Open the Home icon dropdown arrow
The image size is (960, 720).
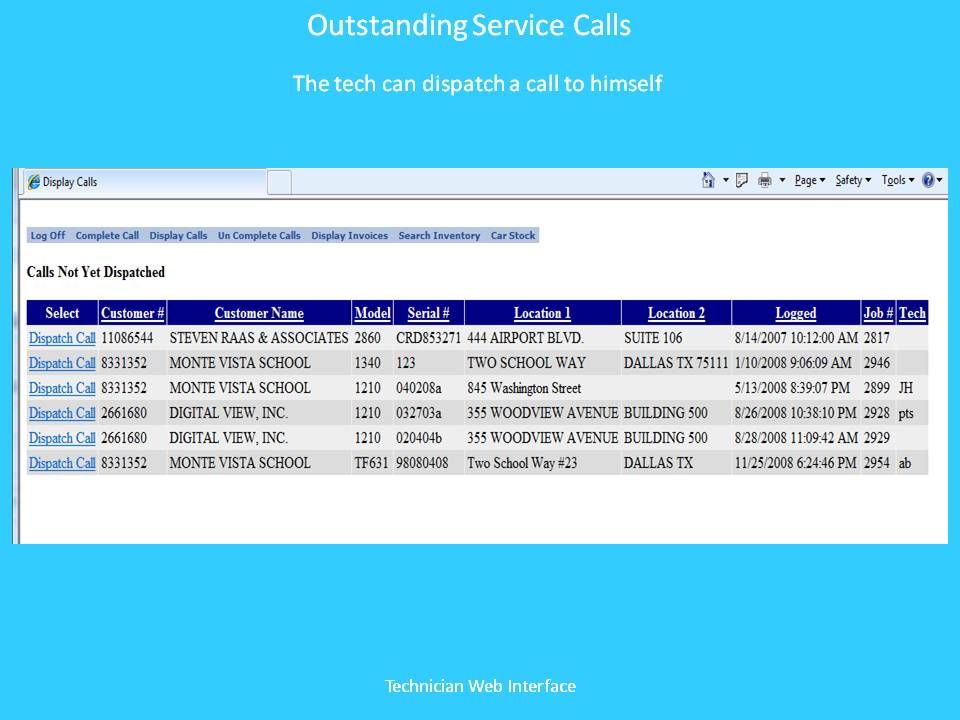coord(726,180)
